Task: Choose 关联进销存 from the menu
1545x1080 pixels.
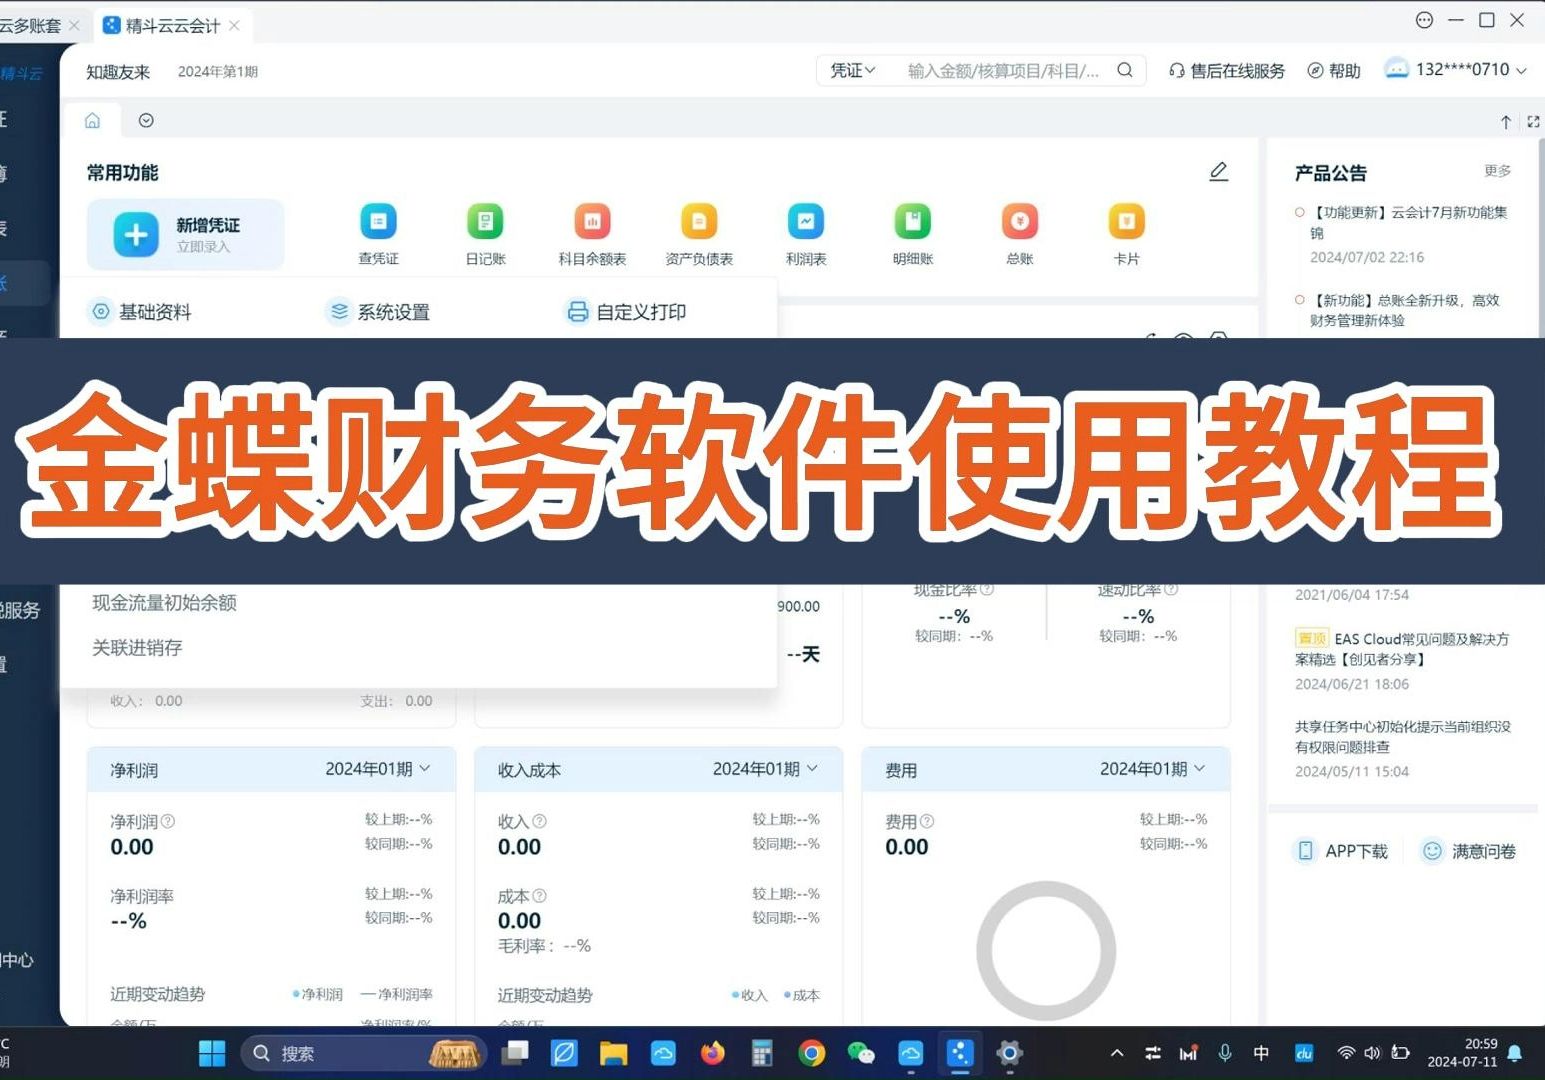Action: point(137,648)
